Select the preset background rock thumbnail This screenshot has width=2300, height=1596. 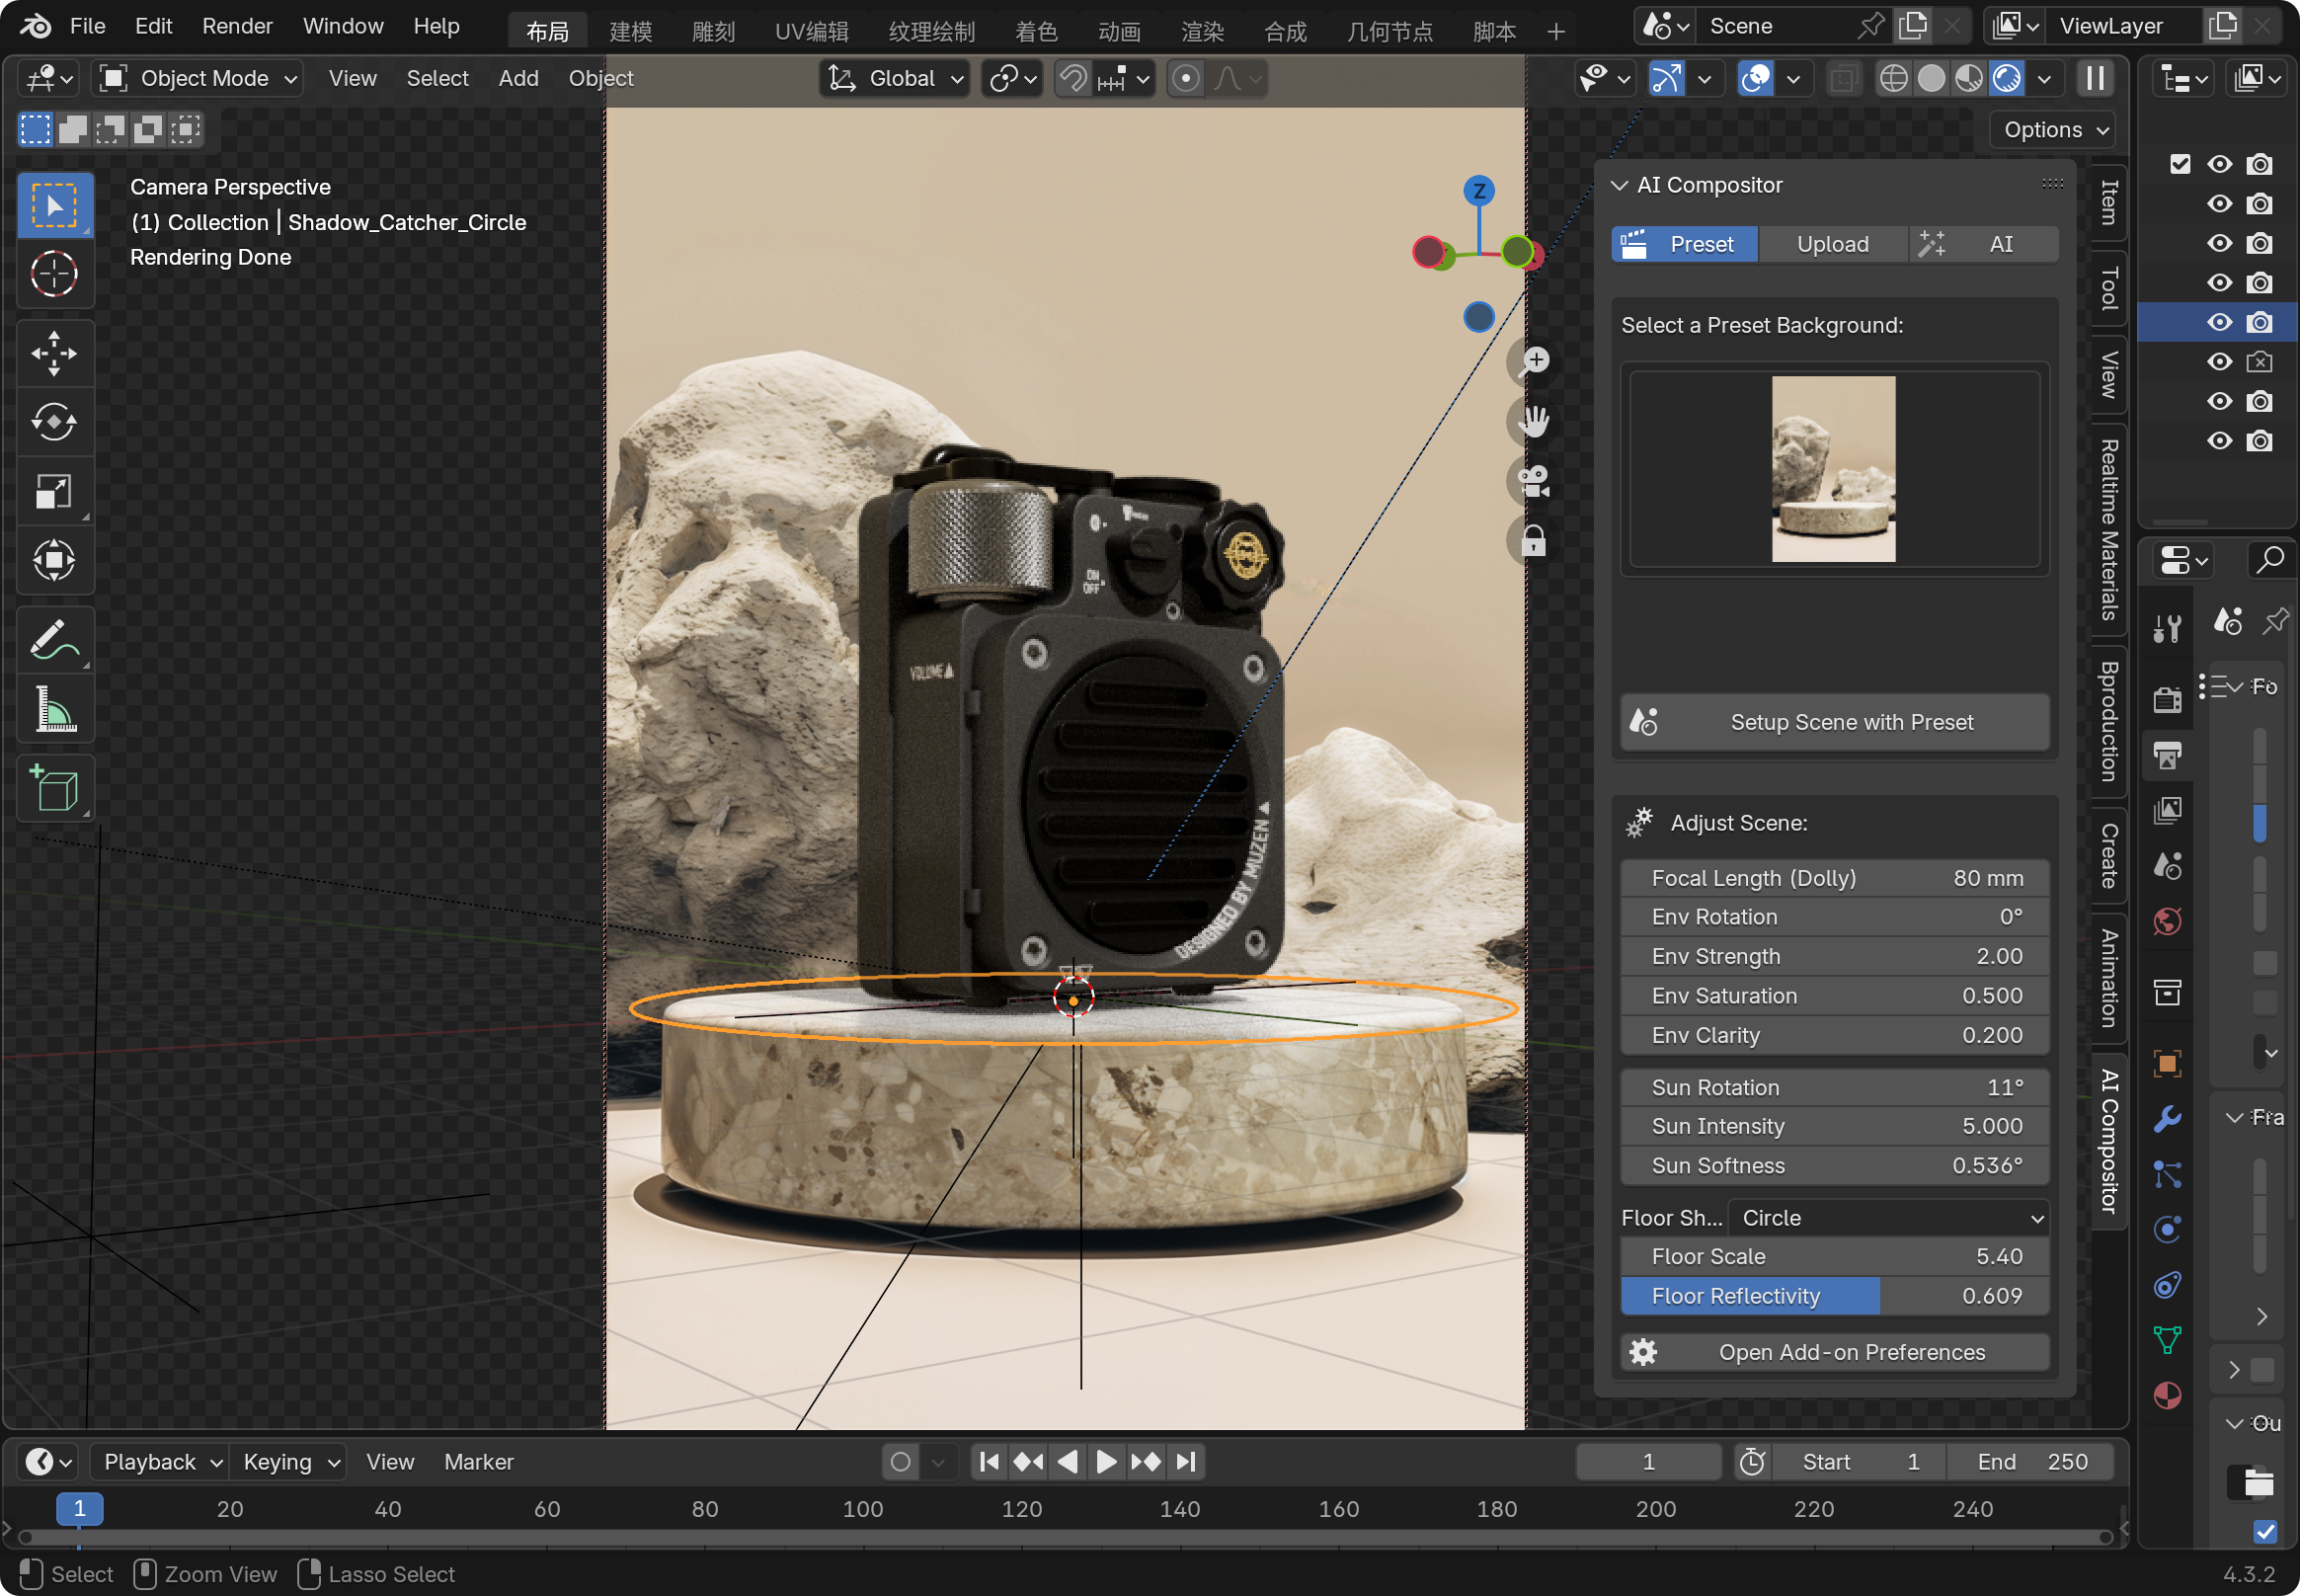(1833, 469)
